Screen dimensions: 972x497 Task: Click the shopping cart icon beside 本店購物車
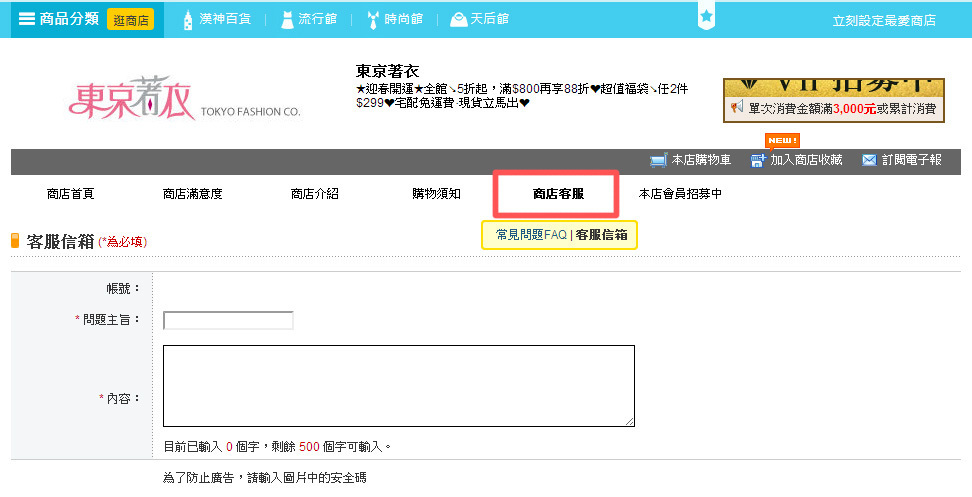pyautogui.click(x=658, y=160)
